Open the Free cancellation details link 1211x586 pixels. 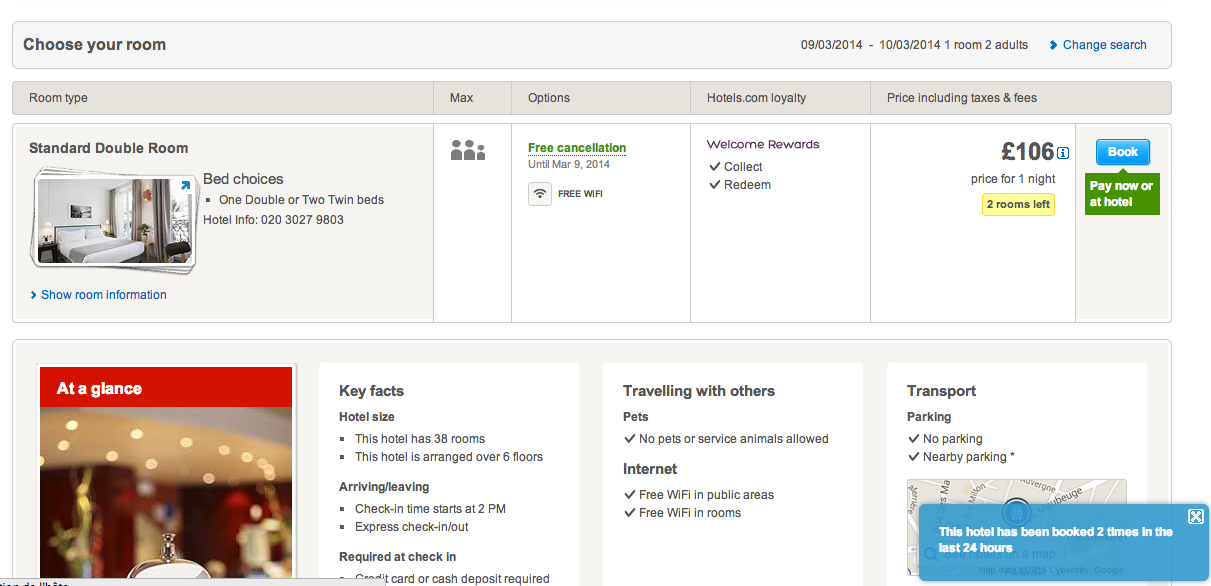pyautogui.click(x=577, y=148)
